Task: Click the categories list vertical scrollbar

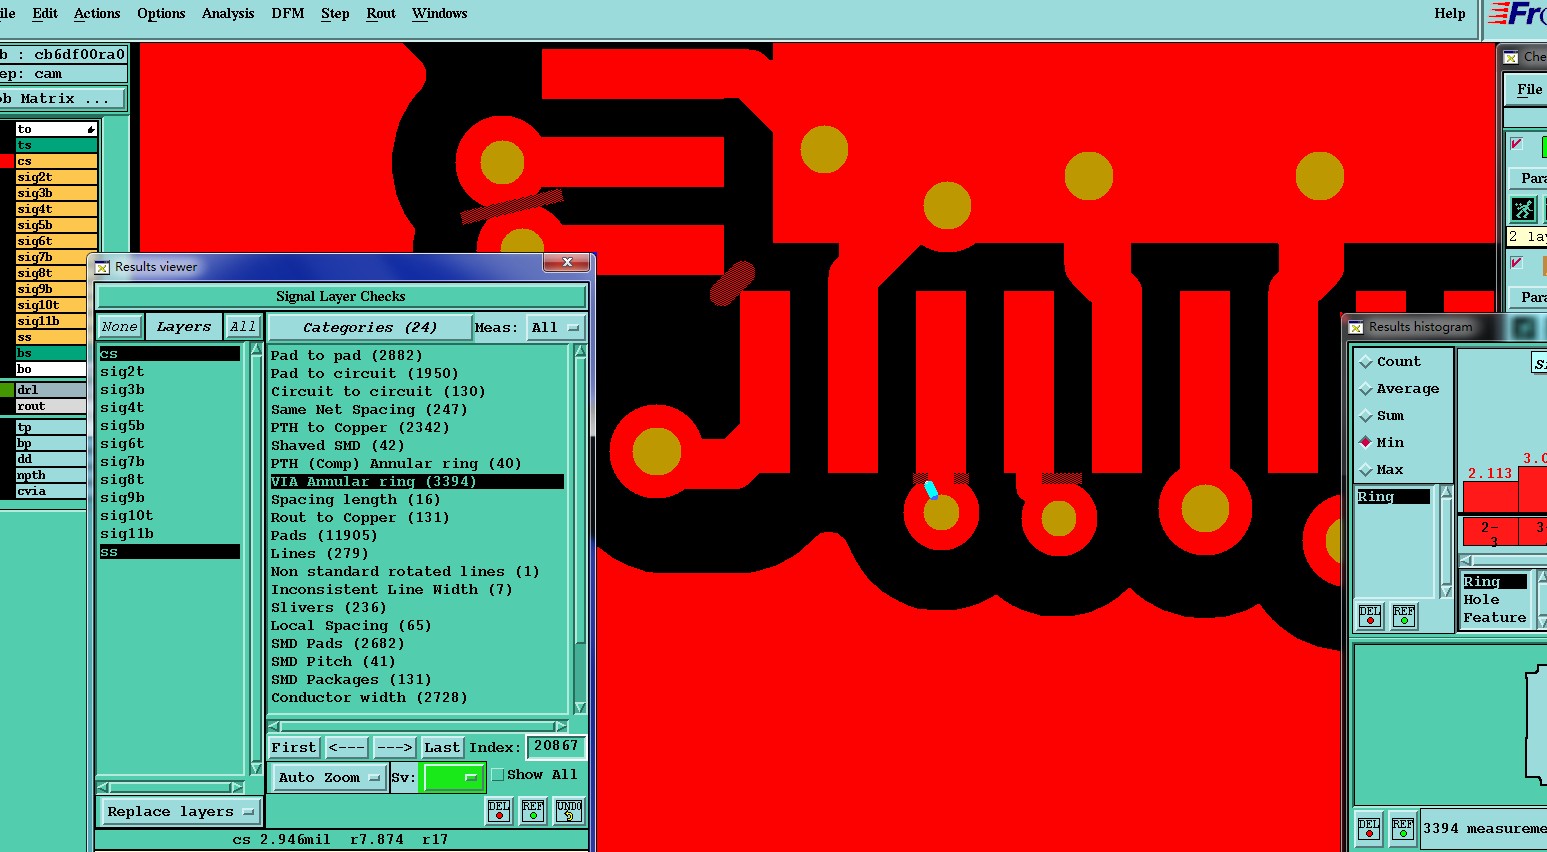Action: pos(580,529)
